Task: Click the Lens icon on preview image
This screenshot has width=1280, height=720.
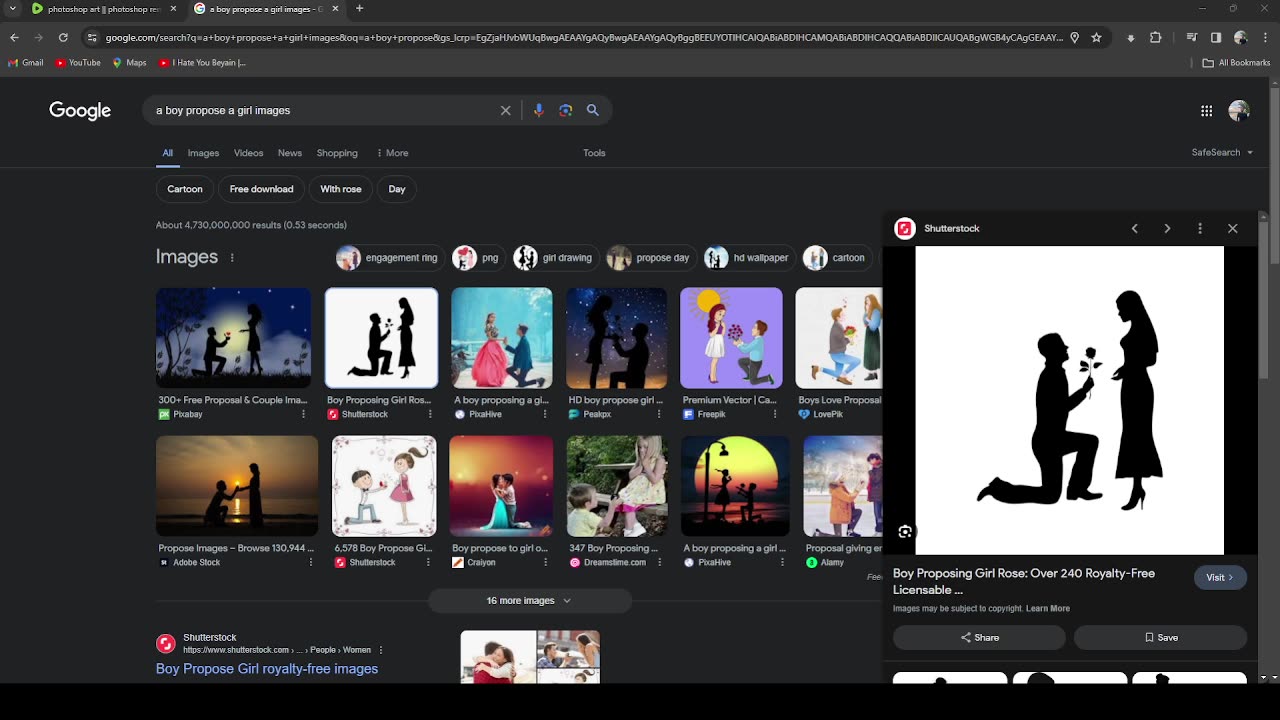Action: (905, 532)
